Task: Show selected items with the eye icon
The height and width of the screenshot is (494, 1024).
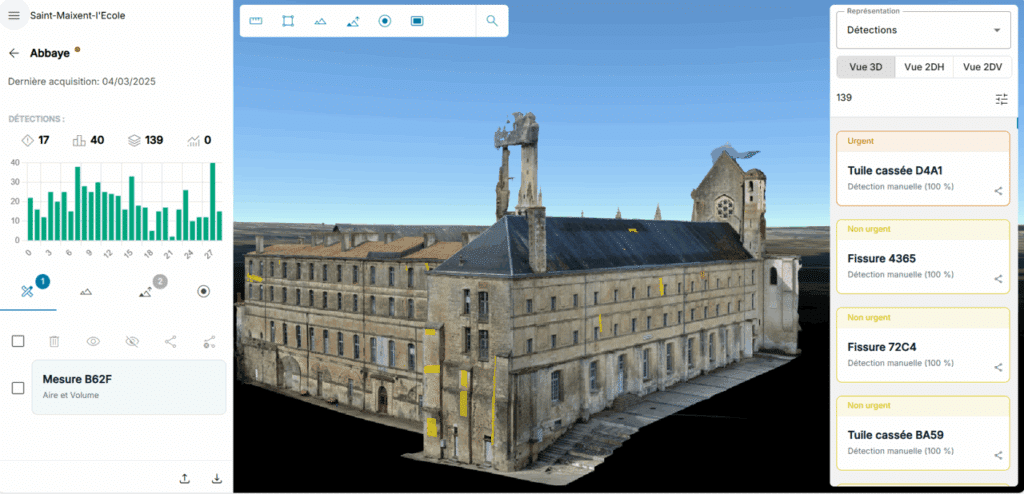Action: point(93,341)
